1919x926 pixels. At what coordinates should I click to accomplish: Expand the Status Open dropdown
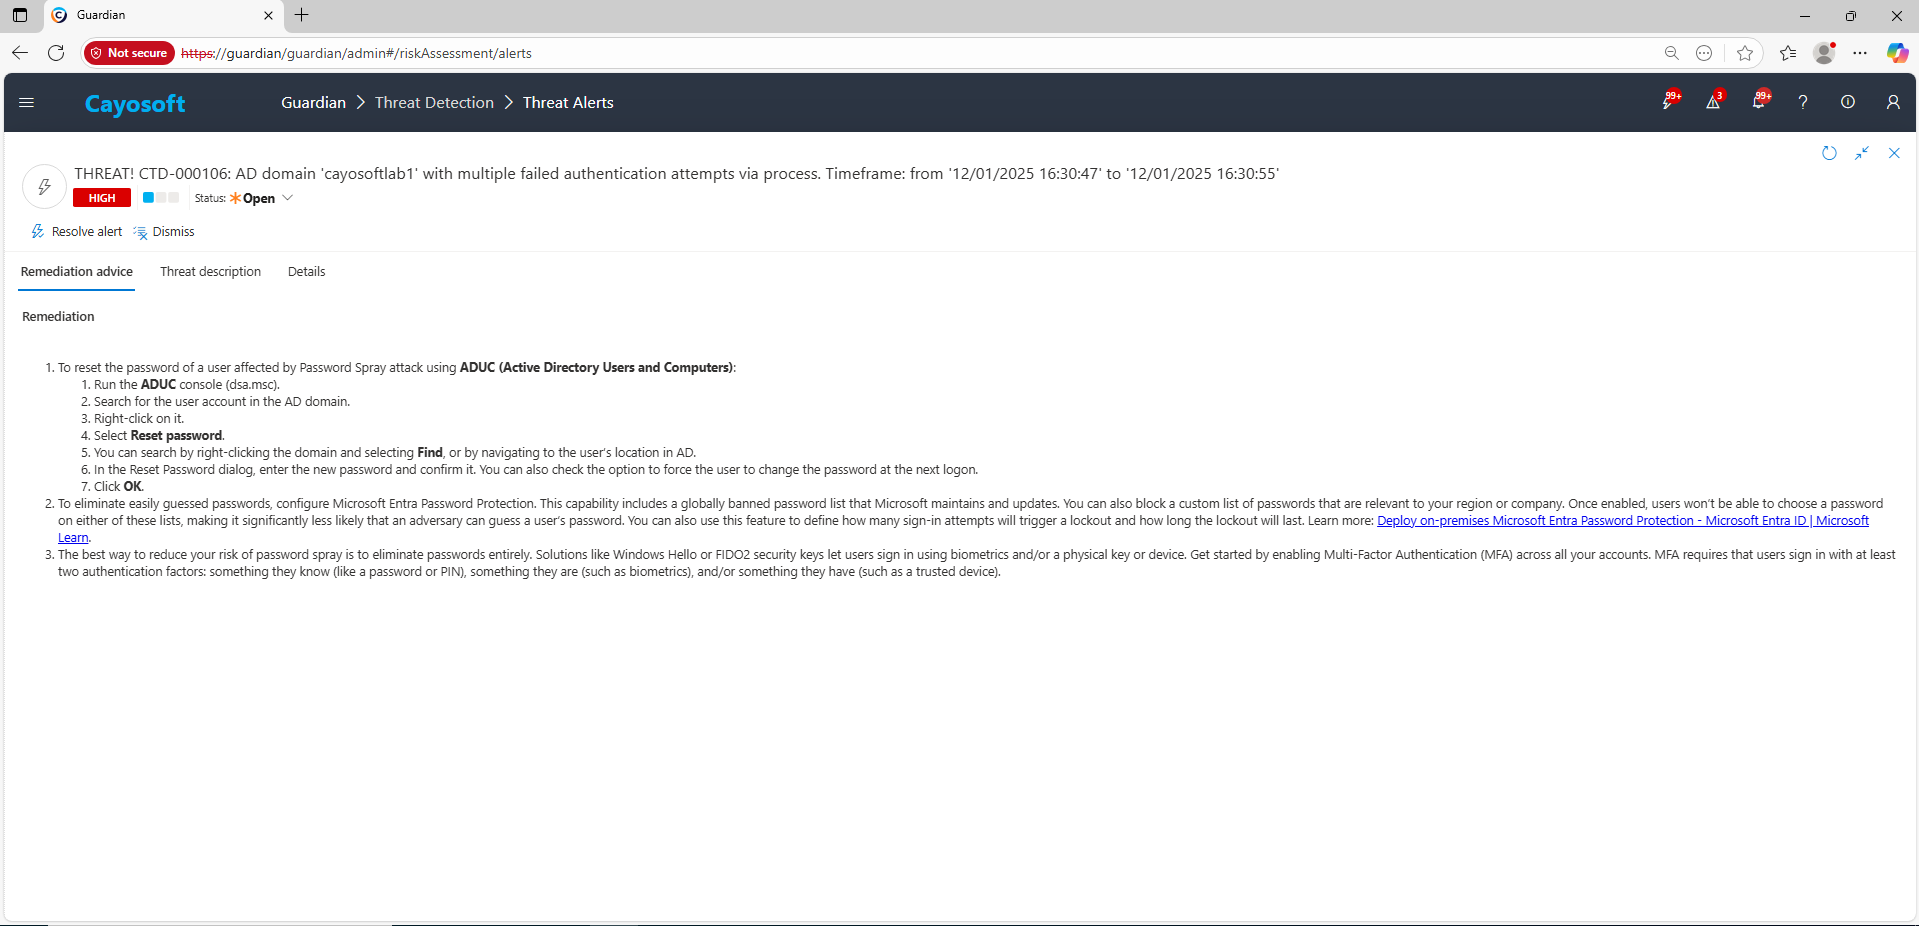(287, 198)
